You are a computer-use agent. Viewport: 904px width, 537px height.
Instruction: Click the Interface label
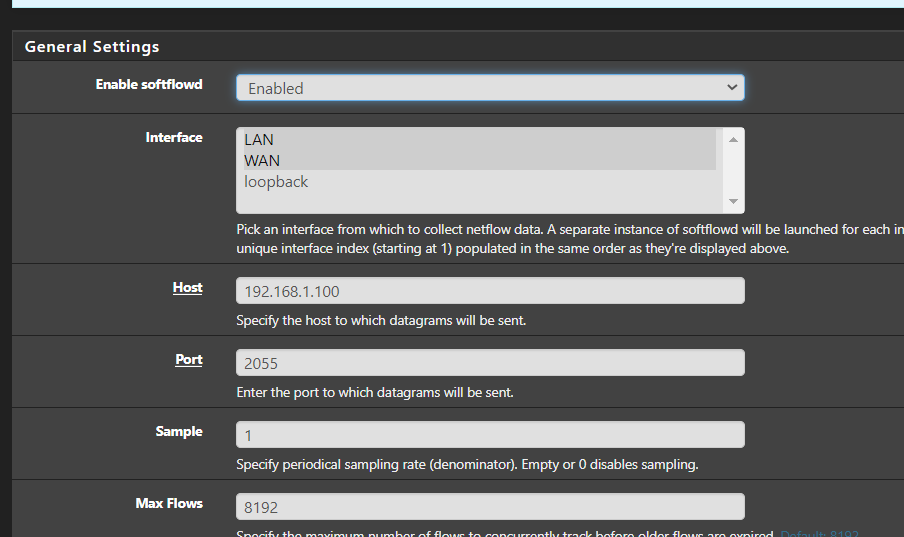[x=174, y=137]
